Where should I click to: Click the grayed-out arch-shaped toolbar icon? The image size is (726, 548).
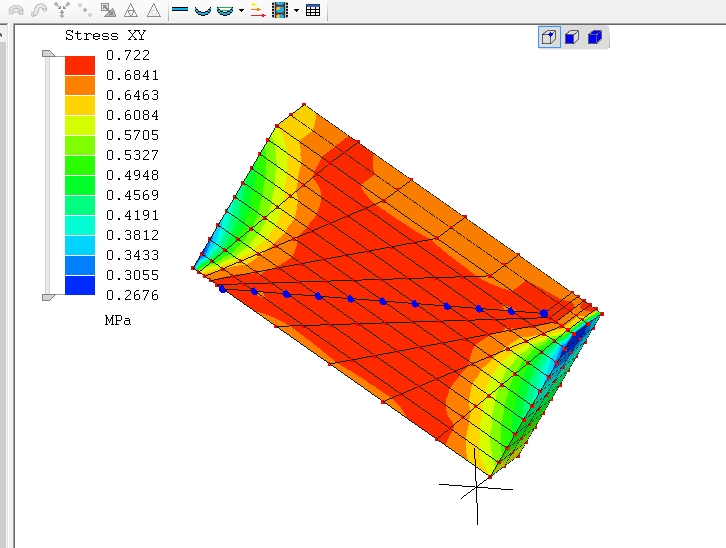17,10
